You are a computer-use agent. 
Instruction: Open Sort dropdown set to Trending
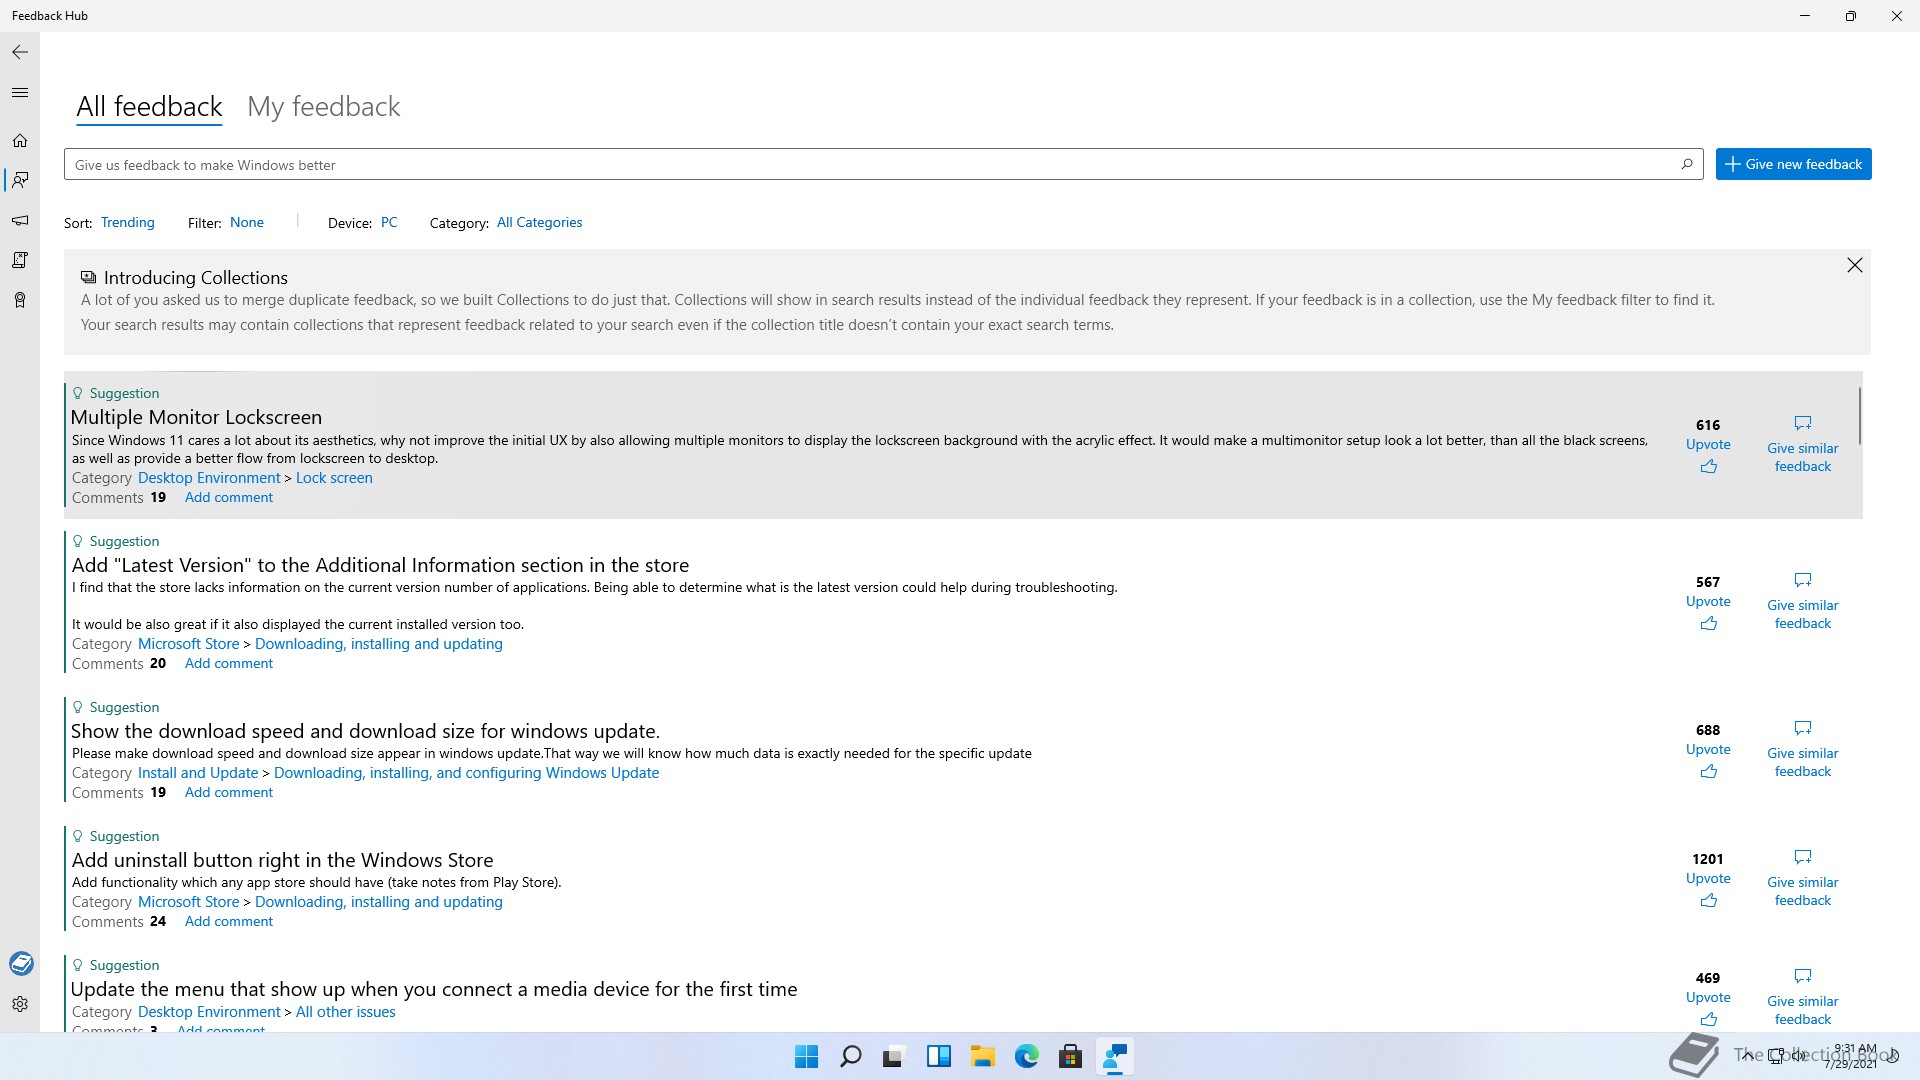pyautogui.click(x=128, y=223)
